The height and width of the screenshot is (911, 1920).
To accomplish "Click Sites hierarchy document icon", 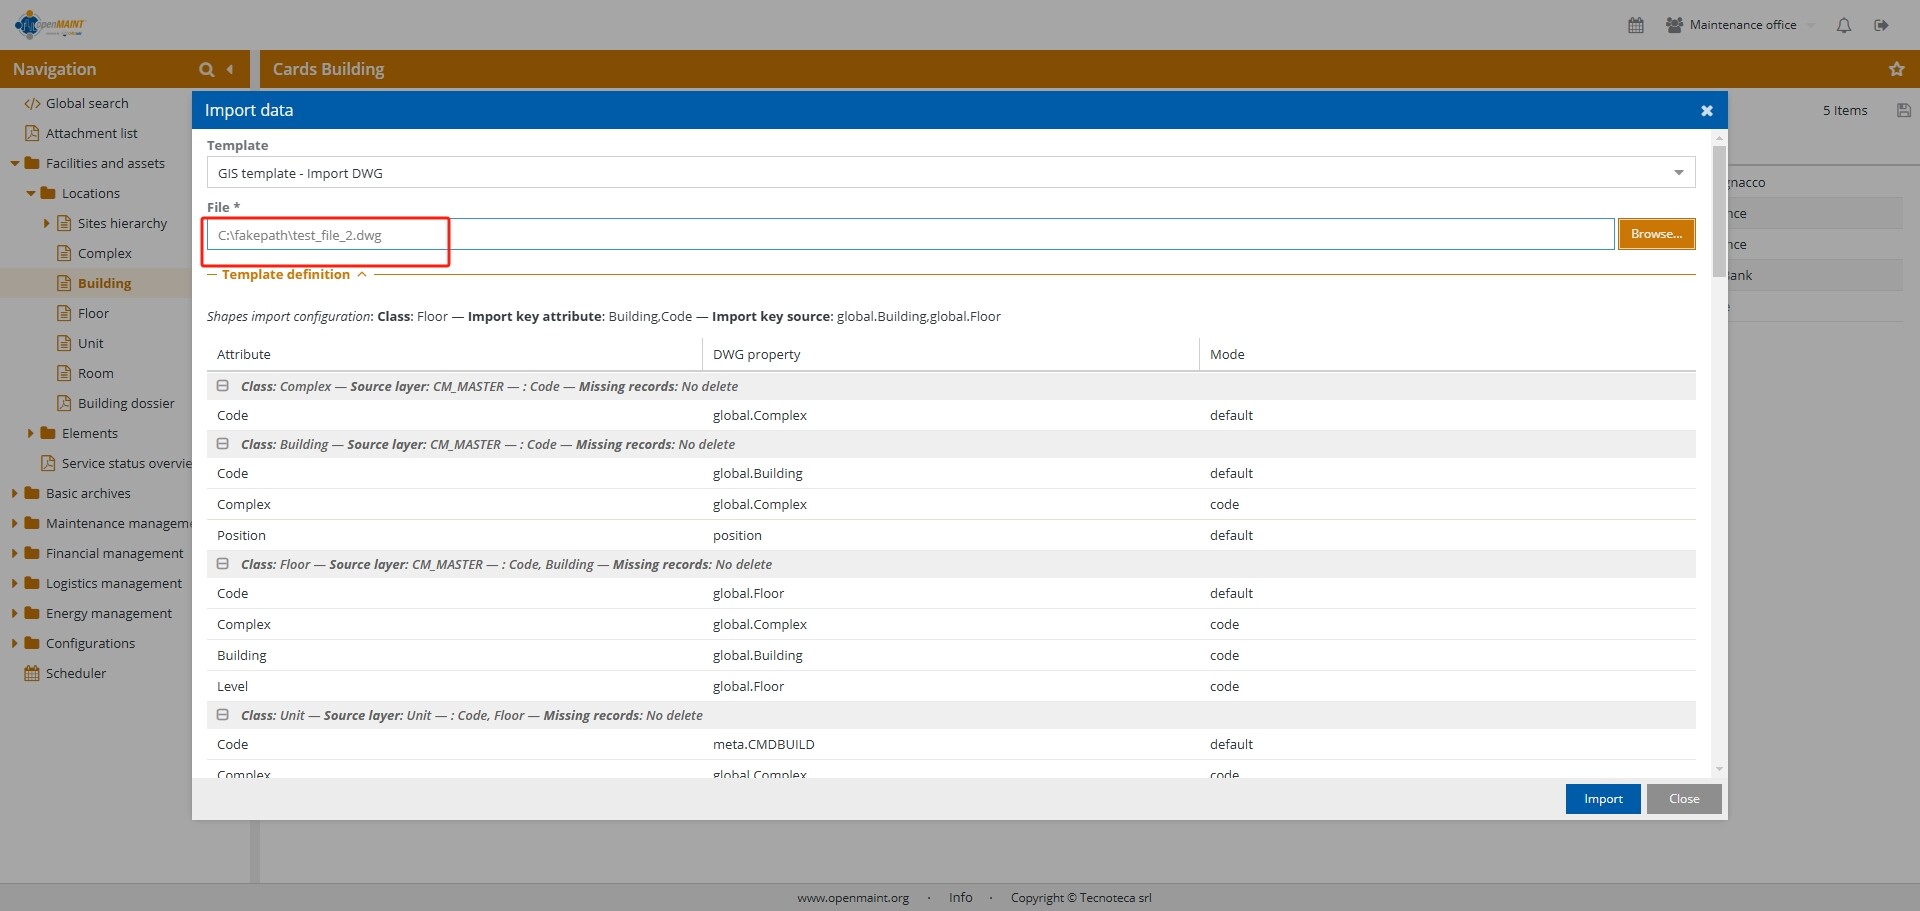I will [x=64, y=223].
